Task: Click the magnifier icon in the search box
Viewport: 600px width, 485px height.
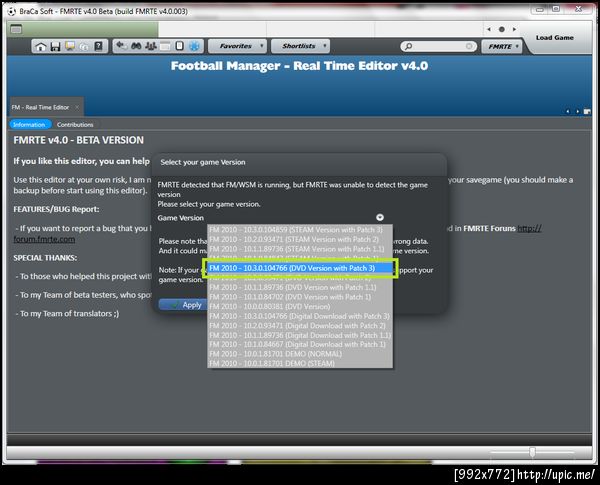Action: [x=408, y=47]
